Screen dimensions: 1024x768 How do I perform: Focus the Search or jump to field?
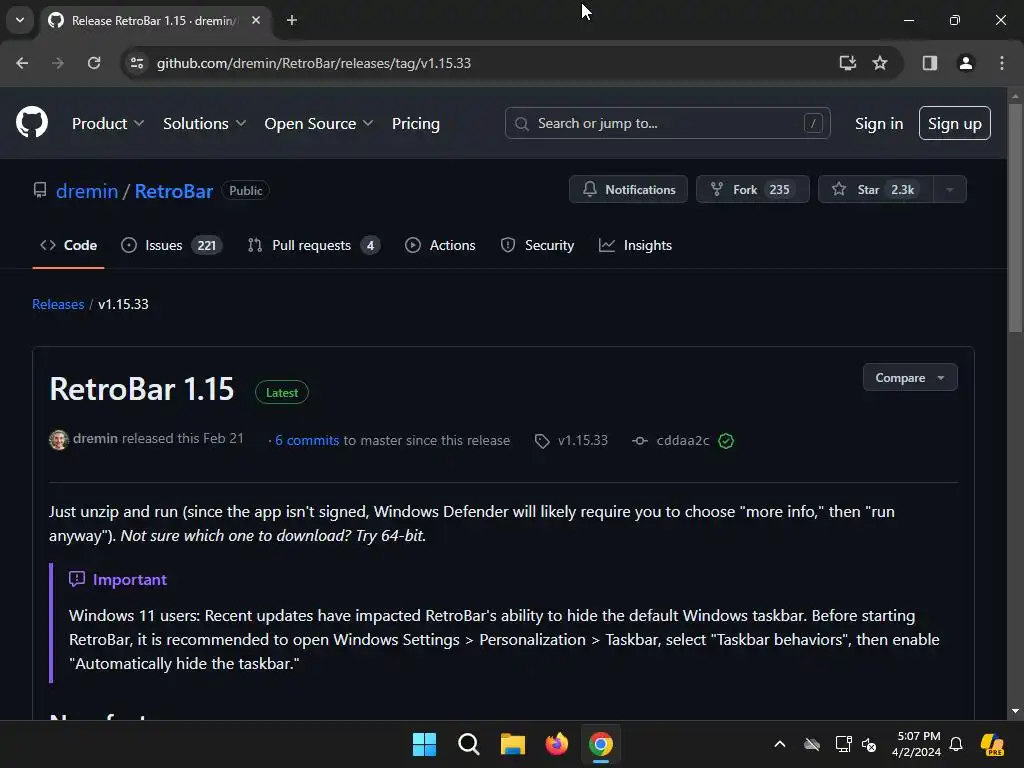pyautogui.click(x=667, y=123)
